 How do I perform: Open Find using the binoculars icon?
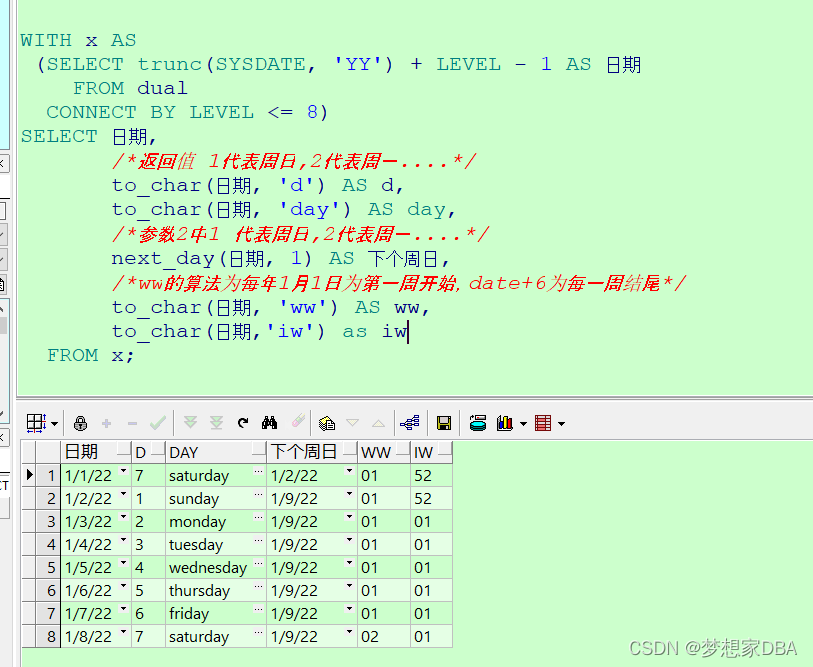click(x=268, y=422)
